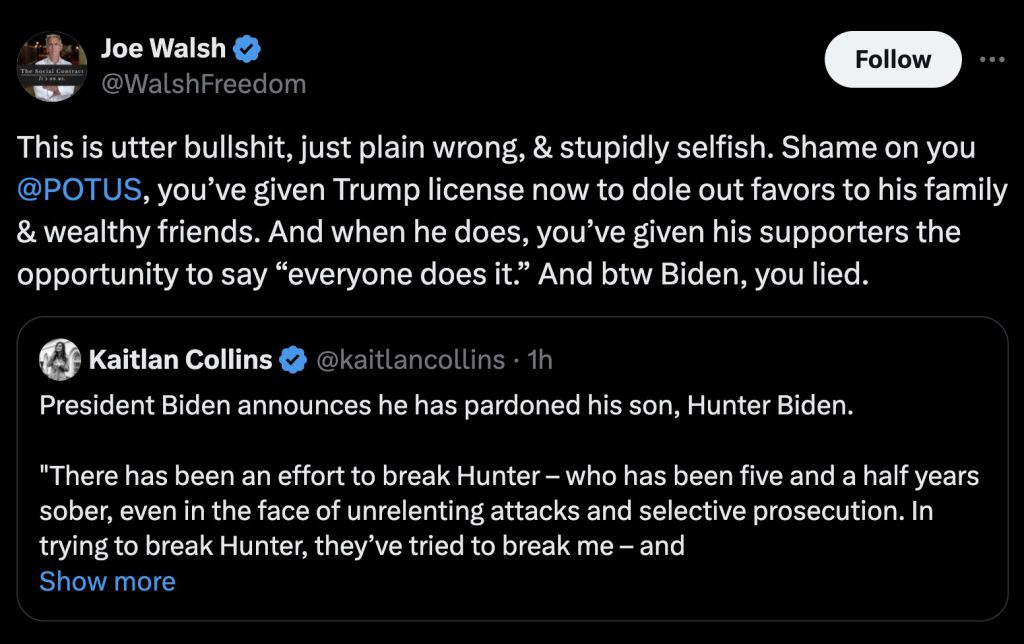Click the Joe Walsh display name

[x=164, y=47]
